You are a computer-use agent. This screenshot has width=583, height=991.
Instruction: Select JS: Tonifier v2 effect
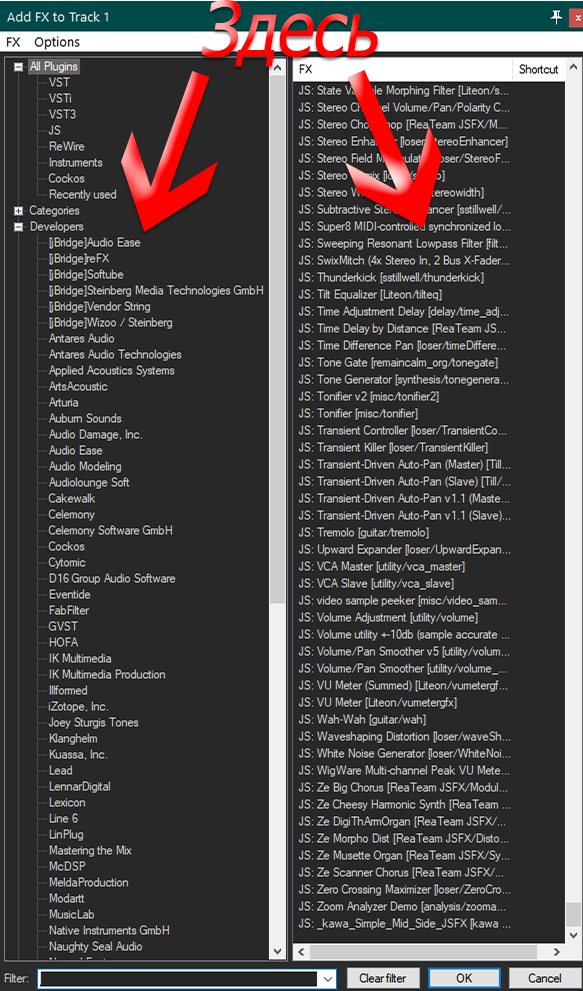369,397
